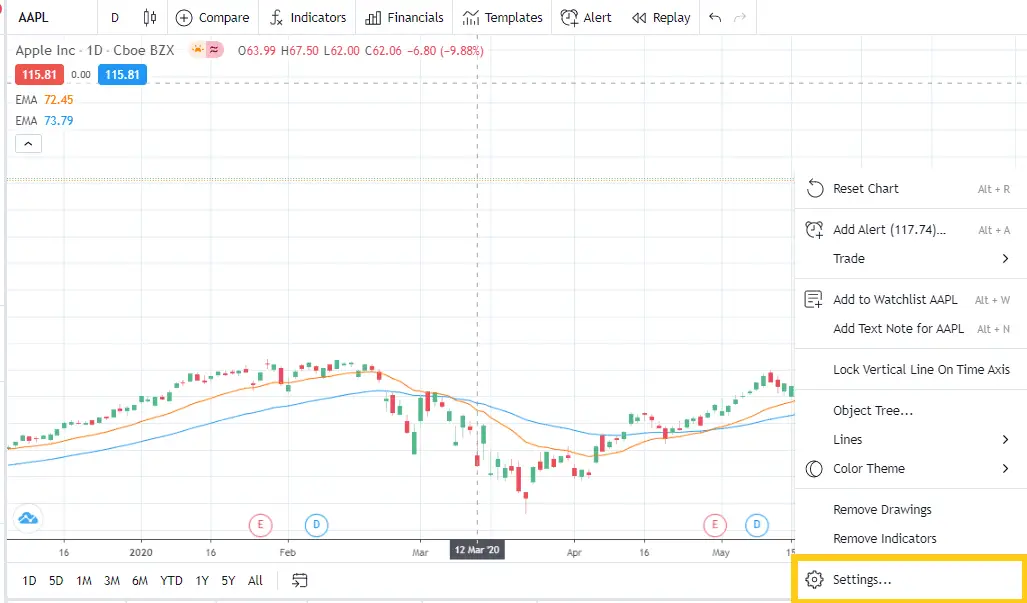This screenshot has width=1027, height=603.
Task: Click the undo arrow
Action: click(714, 17)
